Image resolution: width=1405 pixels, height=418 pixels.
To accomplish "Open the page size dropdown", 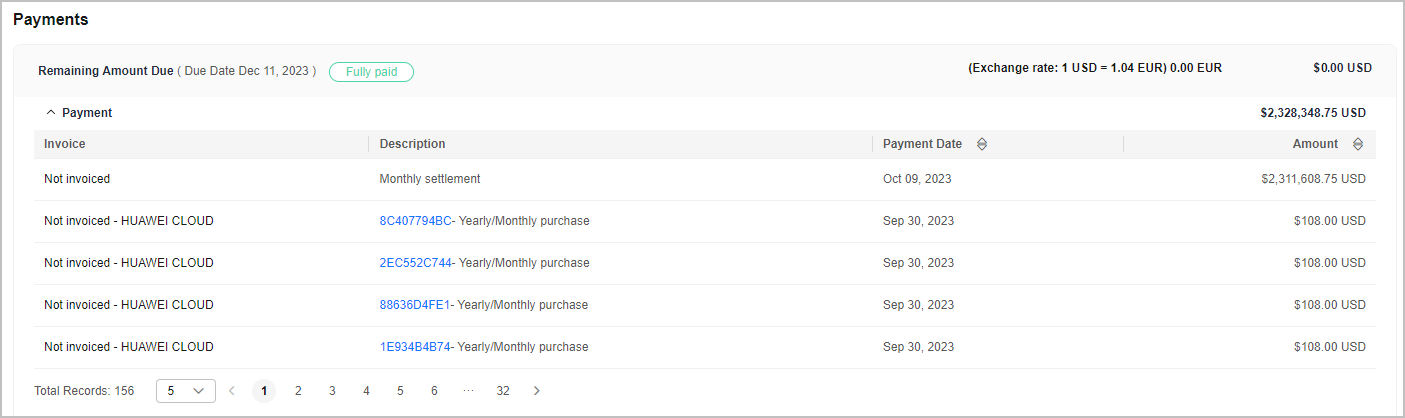I will (x=186, y=391).
